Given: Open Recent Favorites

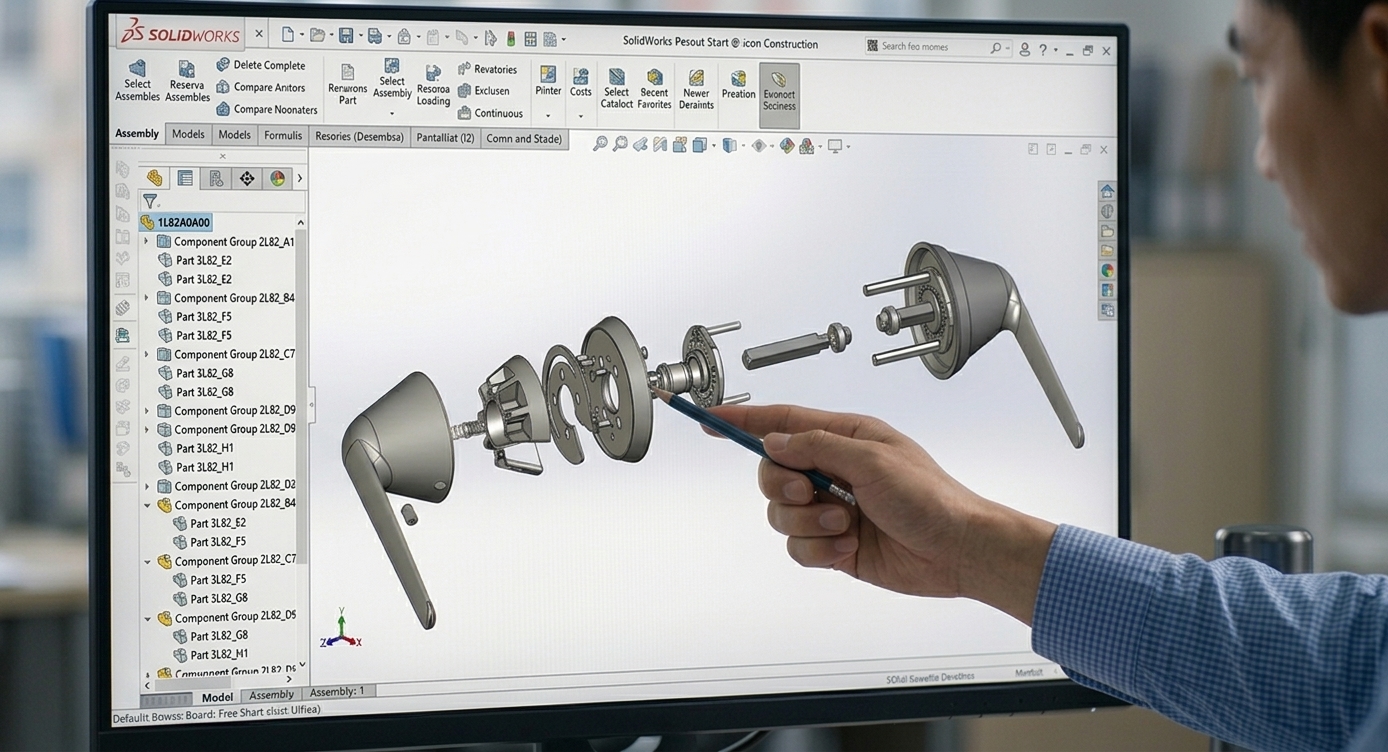Looking at the screenshot, I should (654, 88).
